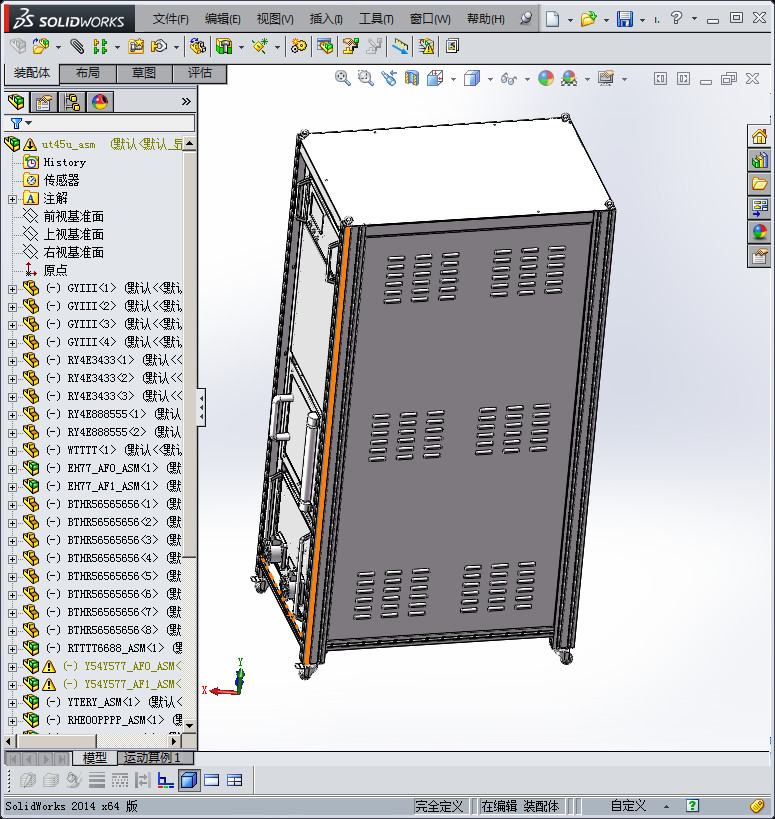Open the FeatureManager design tree tab
This screenshot has width=775, height=819.
(x=16, y=102)
